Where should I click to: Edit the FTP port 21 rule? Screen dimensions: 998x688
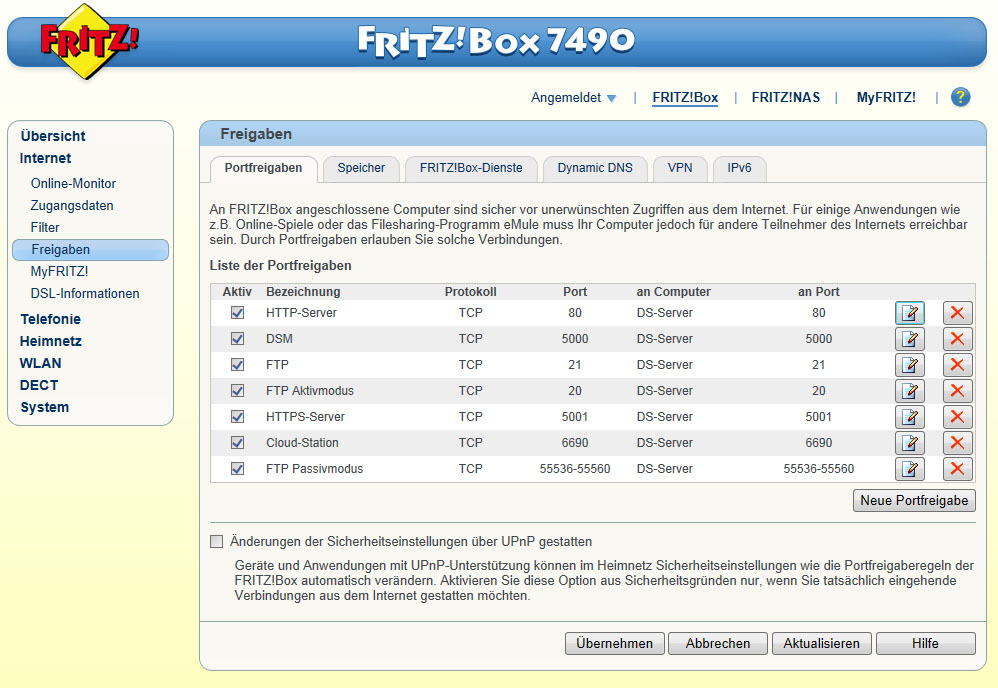click(x=910, y=365)
